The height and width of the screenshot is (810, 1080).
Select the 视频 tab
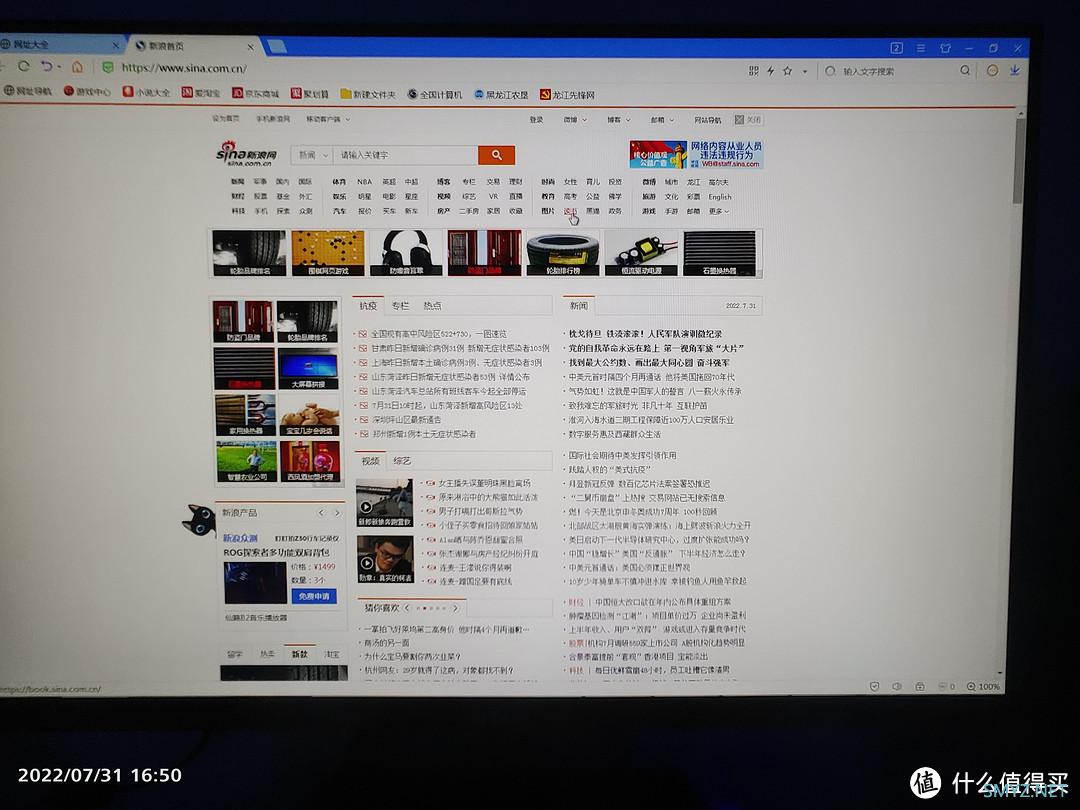[371, 461]
